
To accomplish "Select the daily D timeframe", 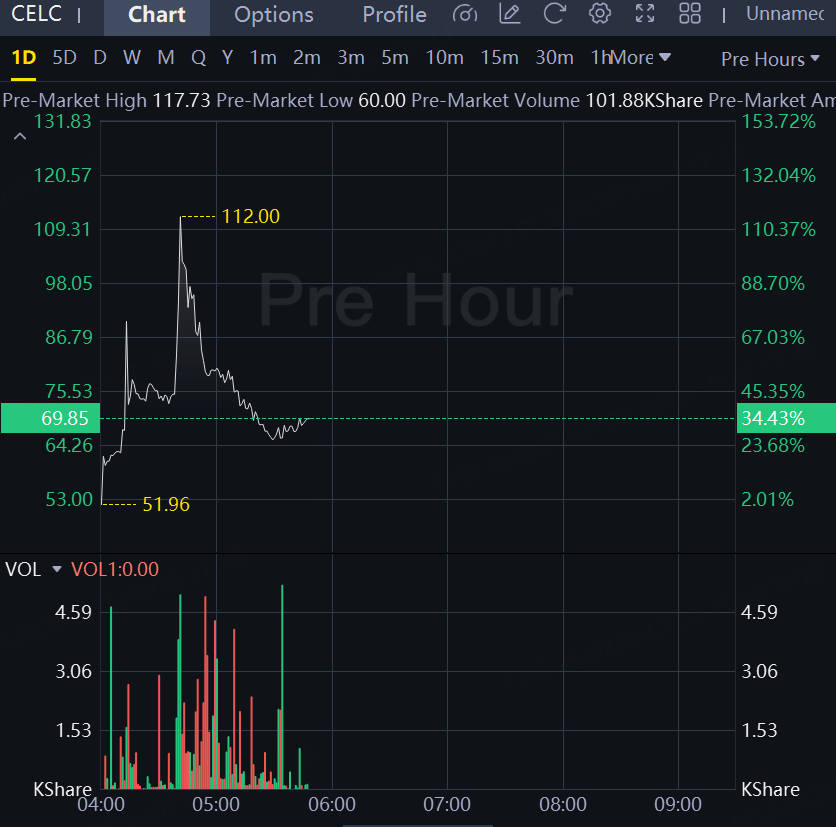I will (x=100, y=58).
